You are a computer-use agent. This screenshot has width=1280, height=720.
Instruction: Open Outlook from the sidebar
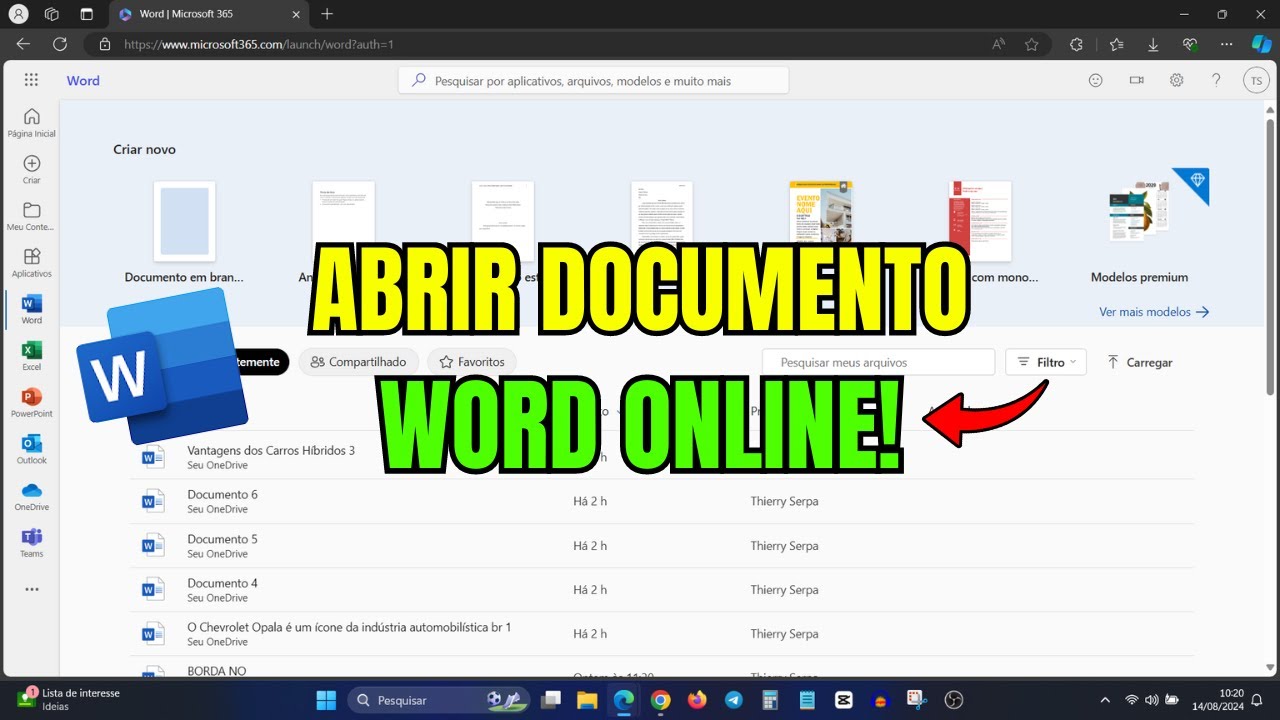coord(32,449)
